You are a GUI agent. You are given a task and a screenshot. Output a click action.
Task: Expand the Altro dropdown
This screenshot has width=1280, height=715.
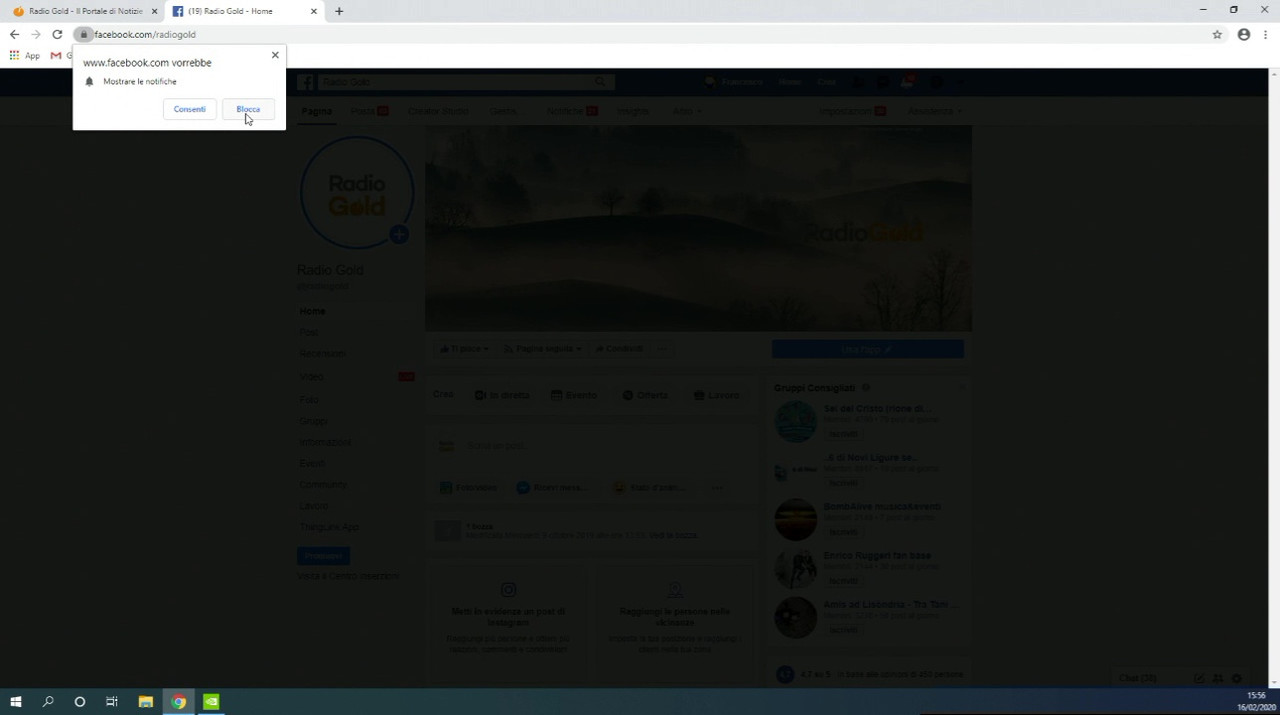tap(687, 111)
